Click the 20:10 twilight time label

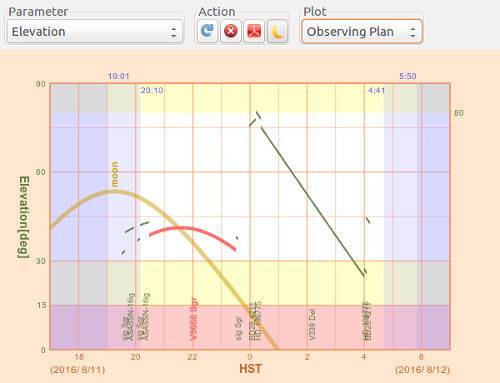[x=152, y=90]
